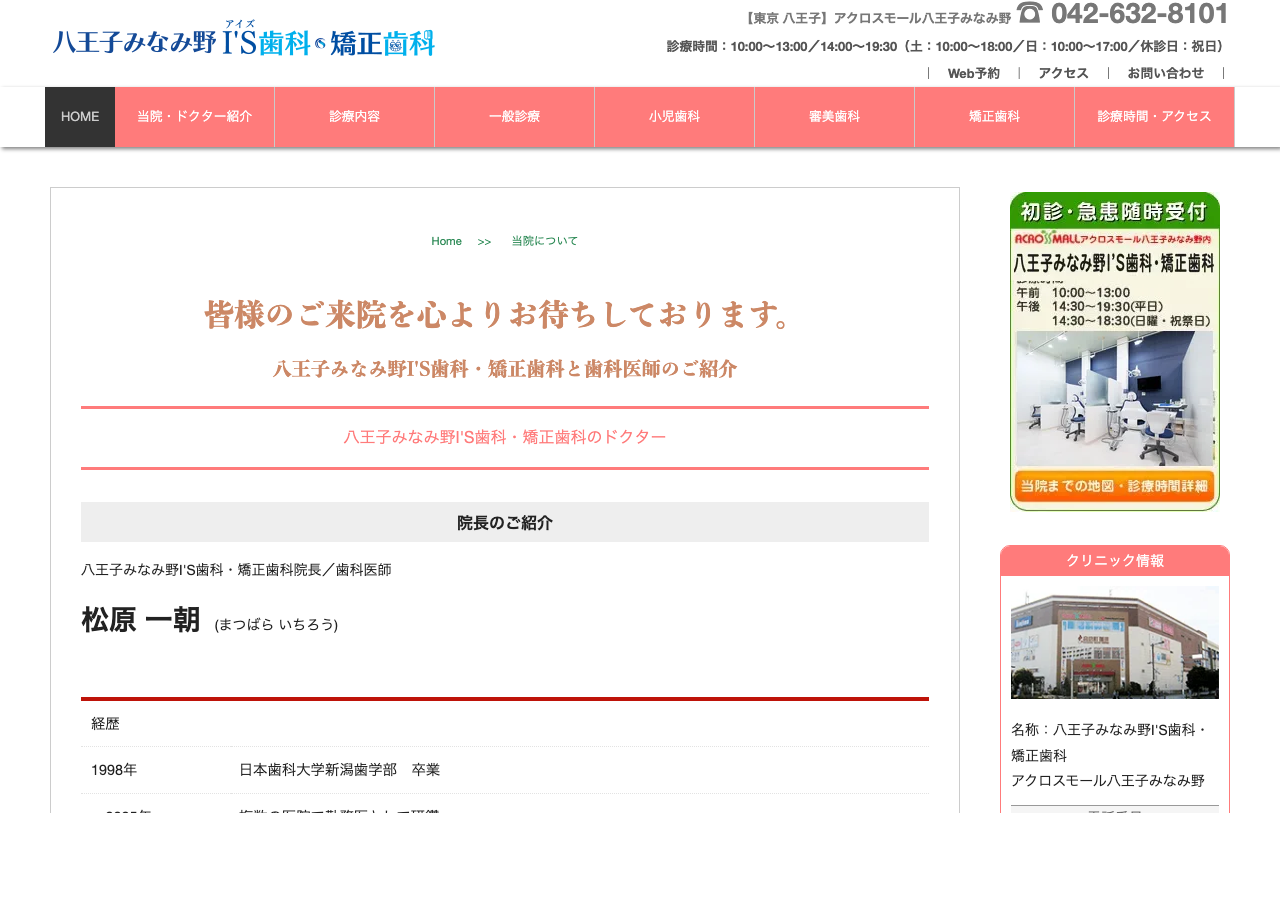This screenshot has height=900, width=1280.
Task: Go to 小児歯科 page
Action: [675, 117]
